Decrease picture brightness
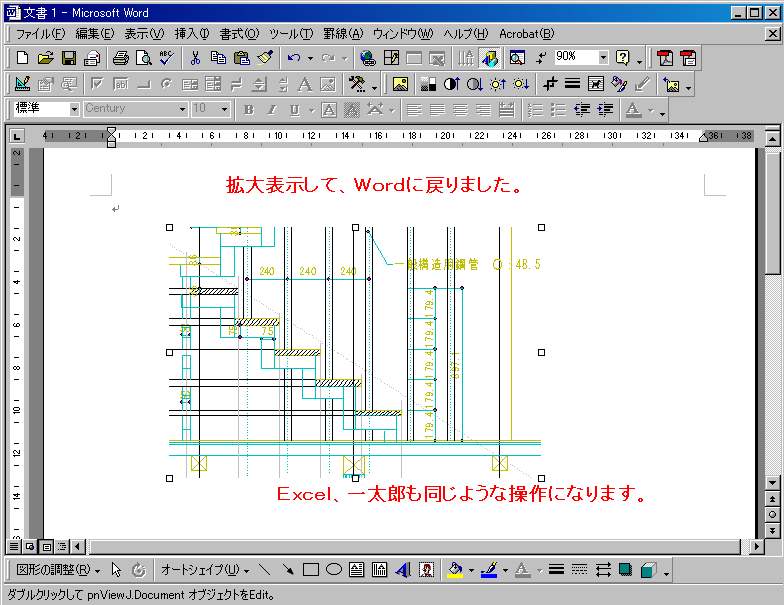 click(x=521, y=84)
